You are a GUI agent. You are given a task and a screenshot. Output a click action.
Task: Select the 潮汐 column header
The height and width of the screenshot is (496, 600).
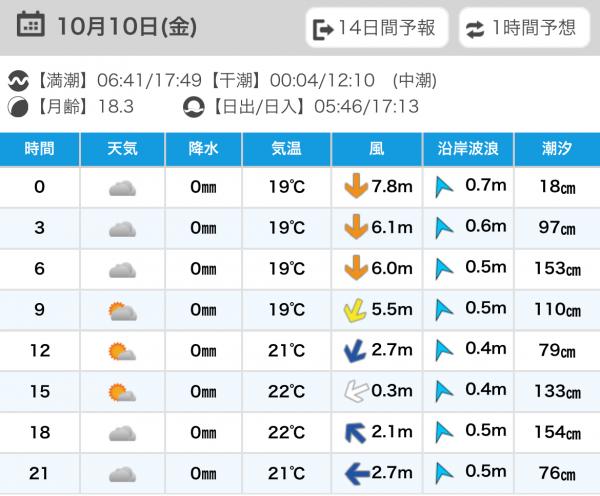(557, 149)
